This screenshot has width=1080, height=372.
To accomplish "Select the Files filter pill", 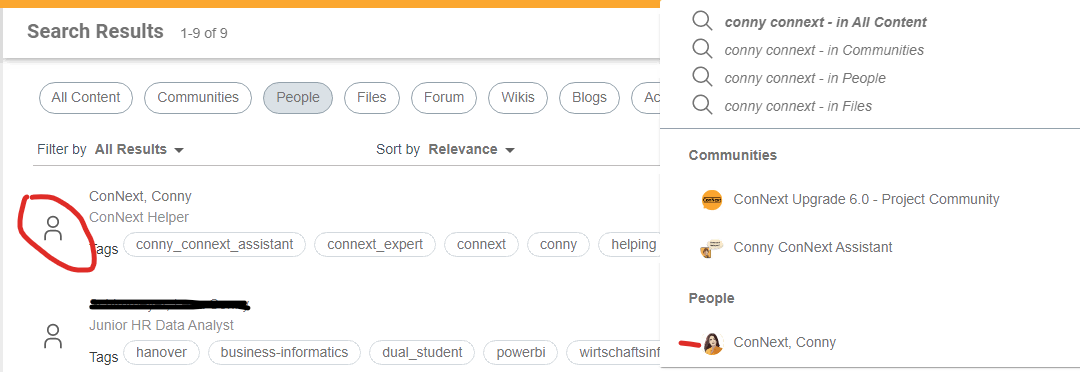I will 372,98.
